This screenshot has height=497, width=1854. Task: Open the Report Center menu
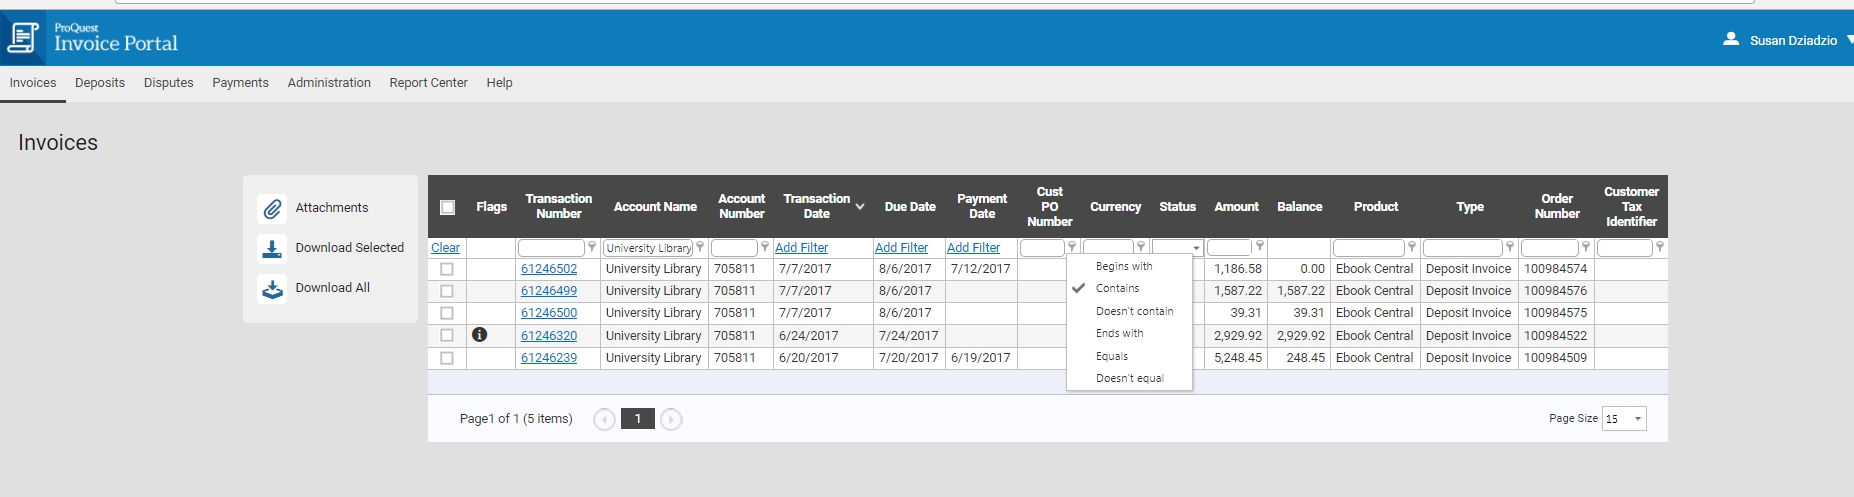(x=428, y=83)
